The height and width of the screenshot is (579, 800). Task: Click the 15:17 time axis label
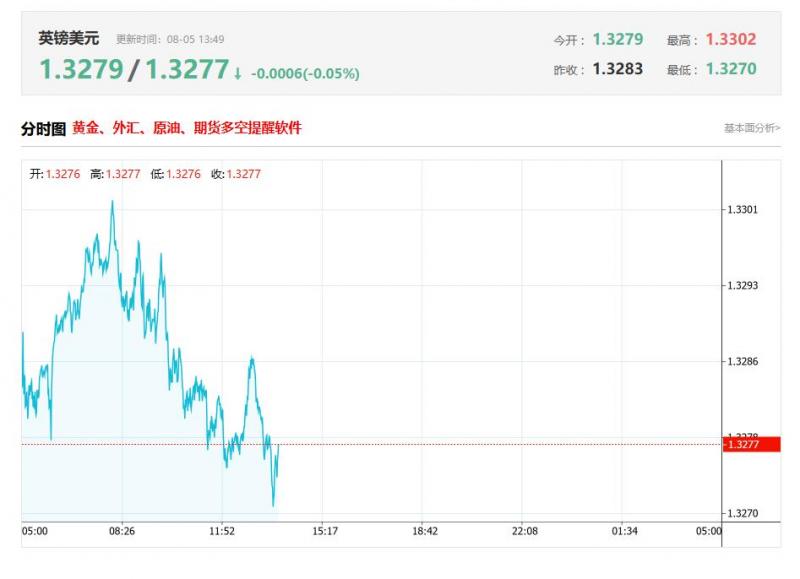click(325, 531)
